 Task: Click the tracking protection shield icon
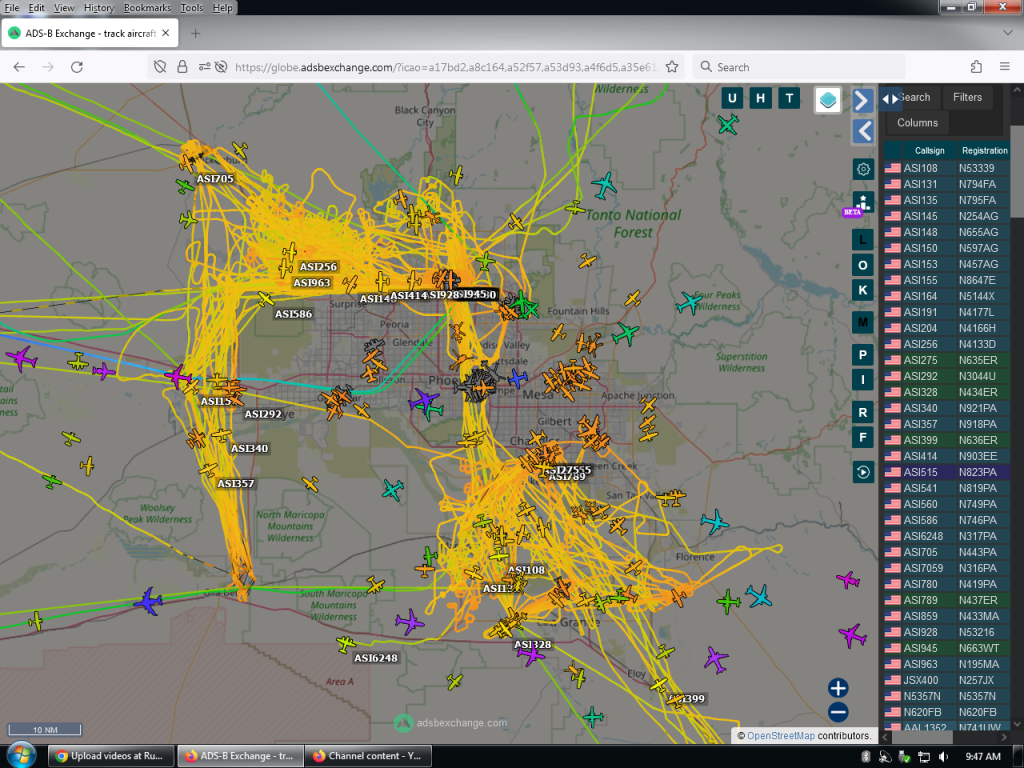pos(160,67)
